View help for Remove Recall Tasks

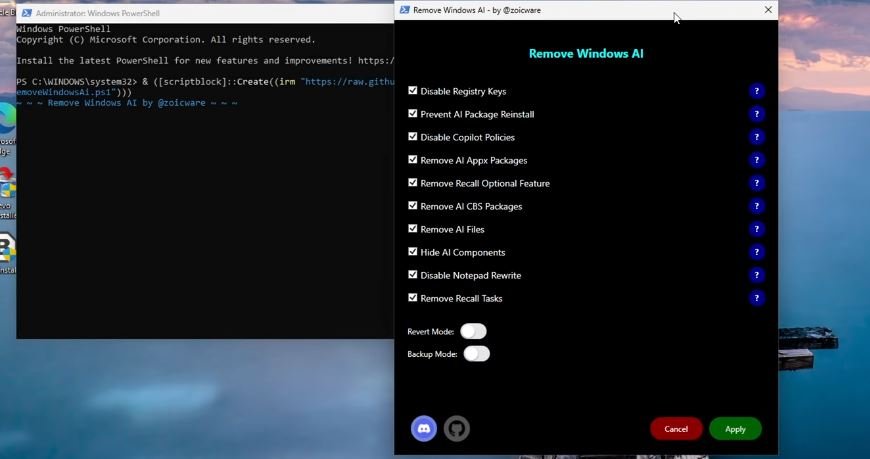pos(757,298)
